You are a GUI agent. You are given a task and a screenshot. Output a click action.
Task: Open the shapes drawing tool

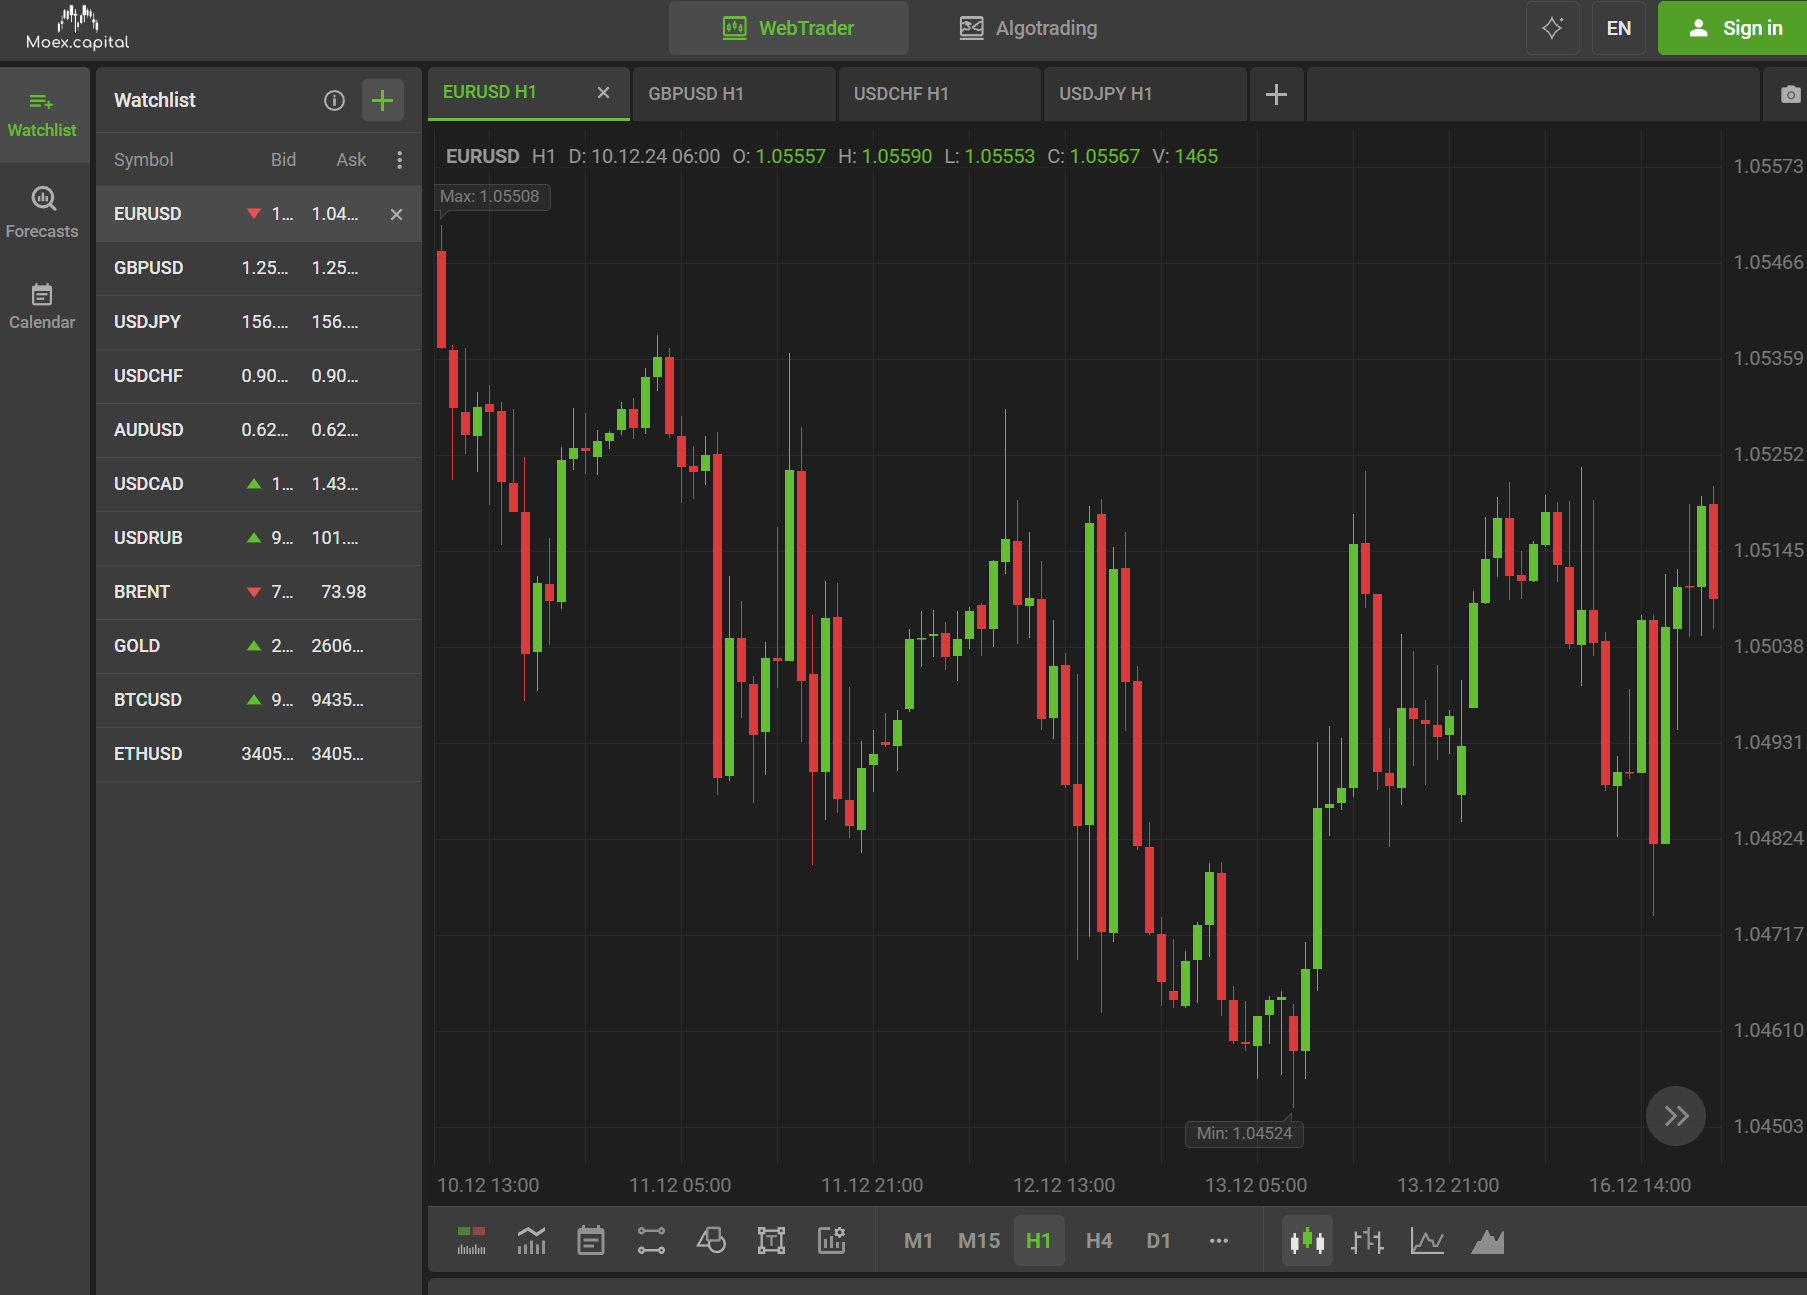coord(711,1241)
